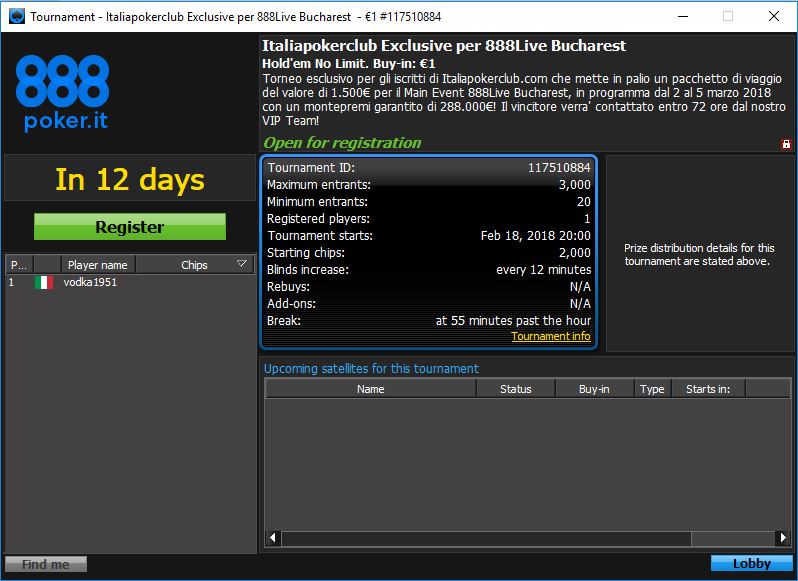The image size is (798, 581).
Task: Click the poker app icon in title bar
Action: (x=17, y=16)
